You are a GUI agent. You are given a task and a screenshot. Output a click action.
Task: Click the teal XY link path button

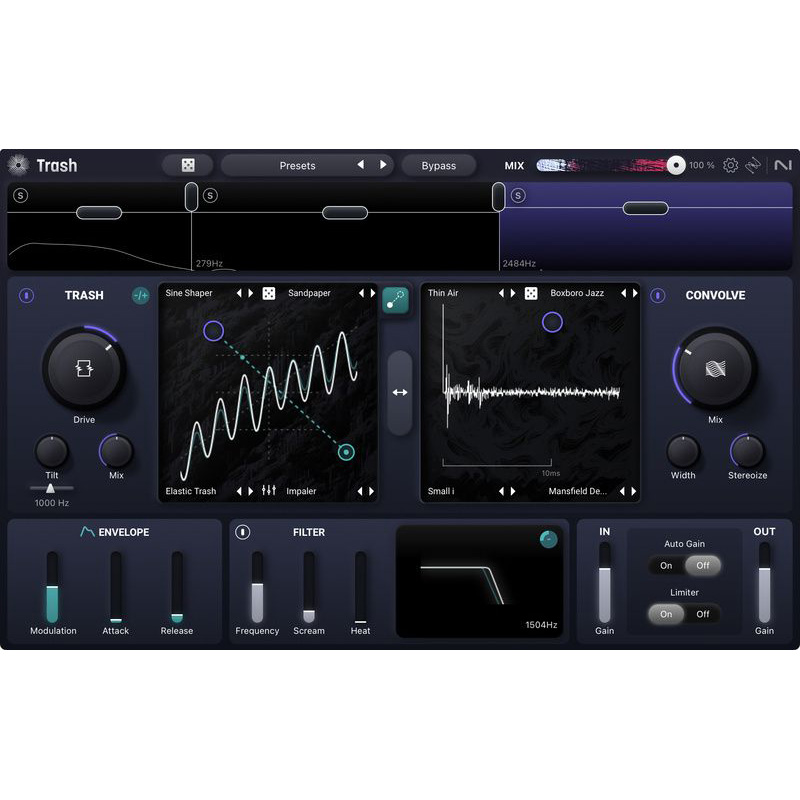click(395, 300)
